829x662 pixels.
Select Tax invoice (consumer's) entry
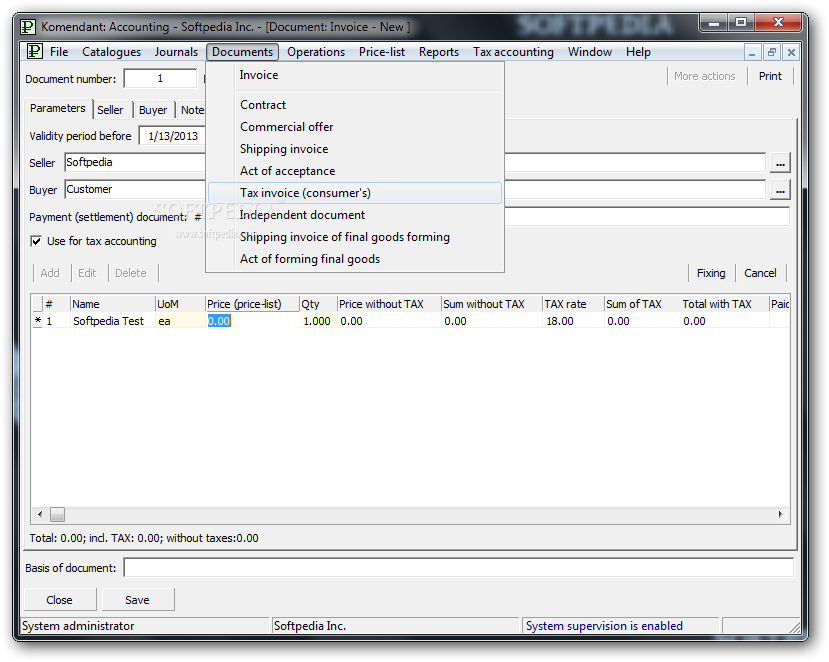click(355, 193)
